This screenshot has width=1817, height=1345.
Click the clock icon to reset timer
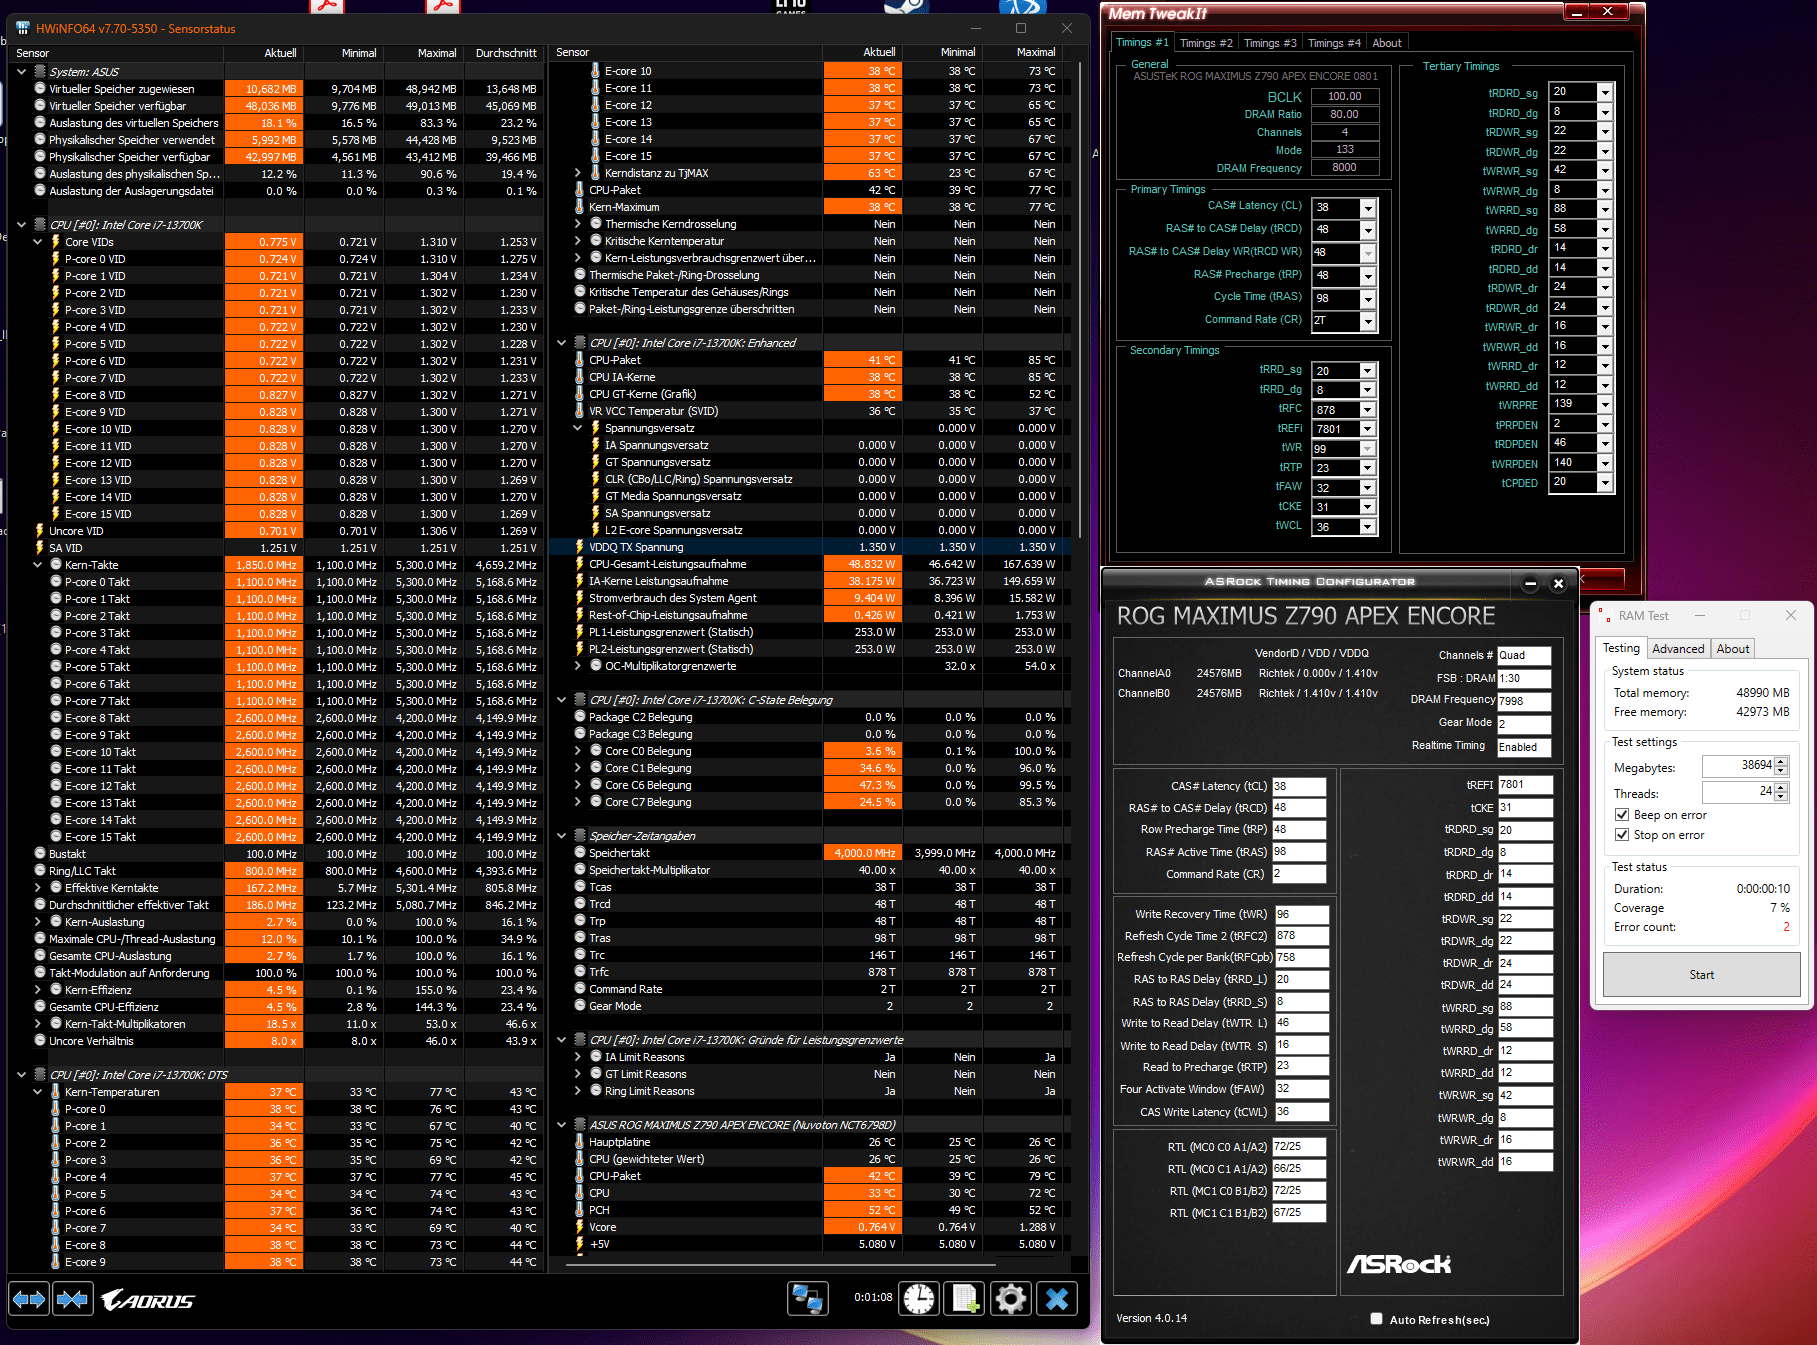(919, 1299)
